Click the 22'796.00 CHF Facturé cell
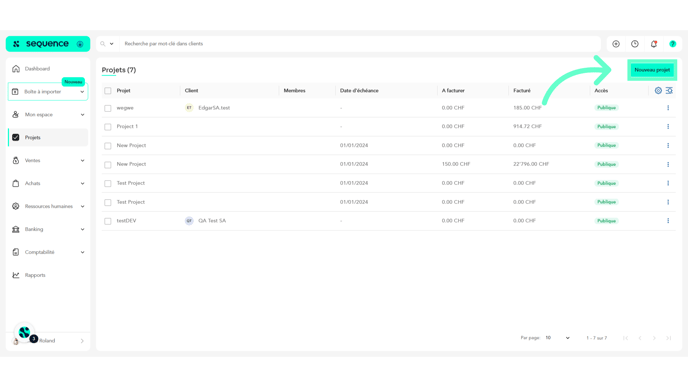The width and height of the screenshot is (688, 387). coord(531,164)
